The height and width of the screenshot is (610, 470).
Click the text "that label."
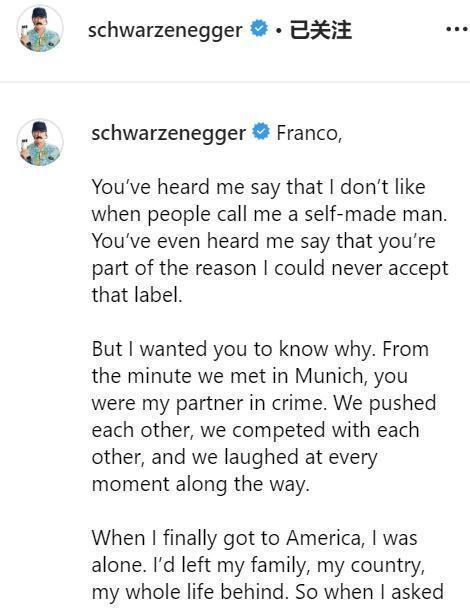coord(137,295)
